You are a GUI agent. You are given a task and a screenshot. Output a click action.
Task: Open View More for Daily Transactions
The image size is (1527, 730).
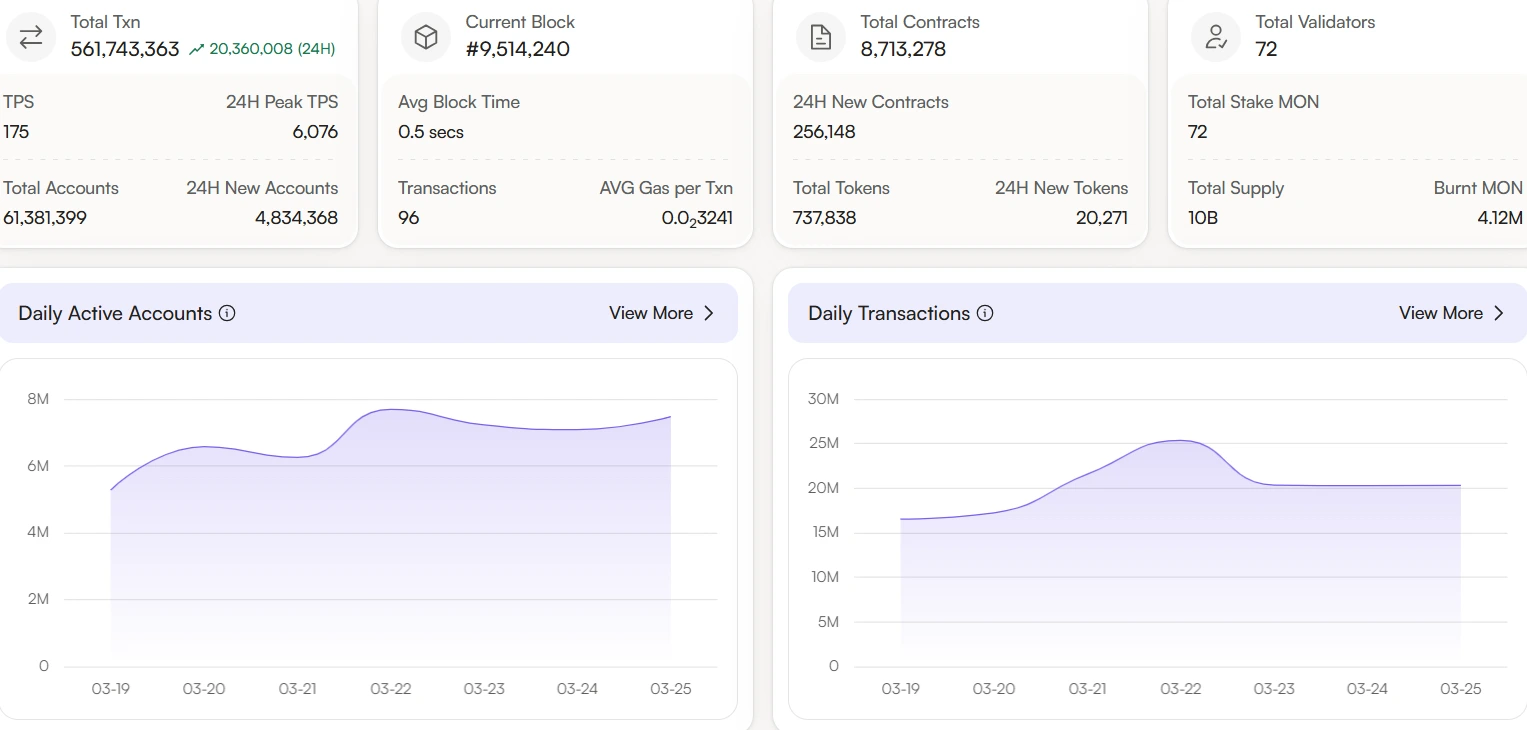coord(1441,313)
